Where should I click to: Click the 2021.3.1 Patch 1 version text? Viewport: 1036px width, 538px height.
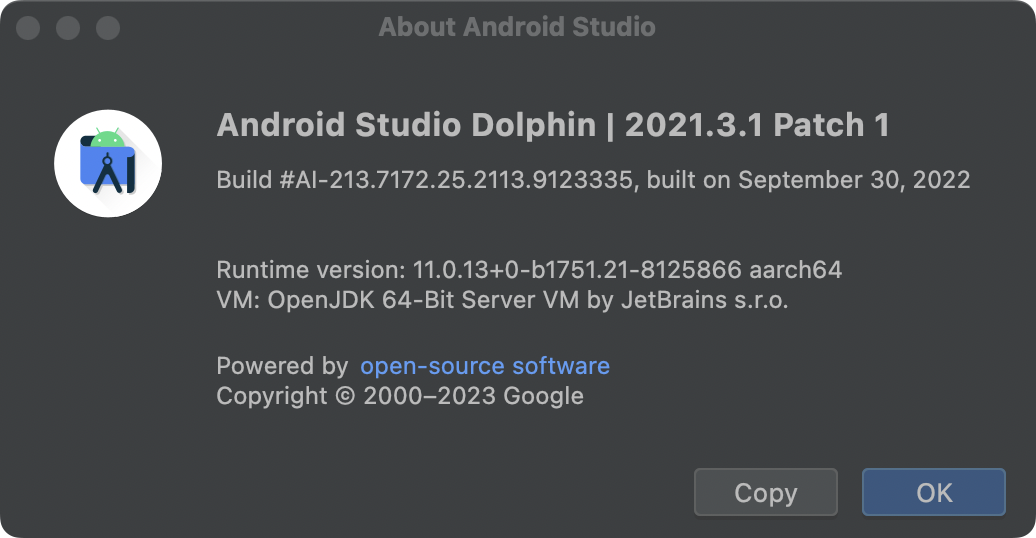(x=757, y=126)
